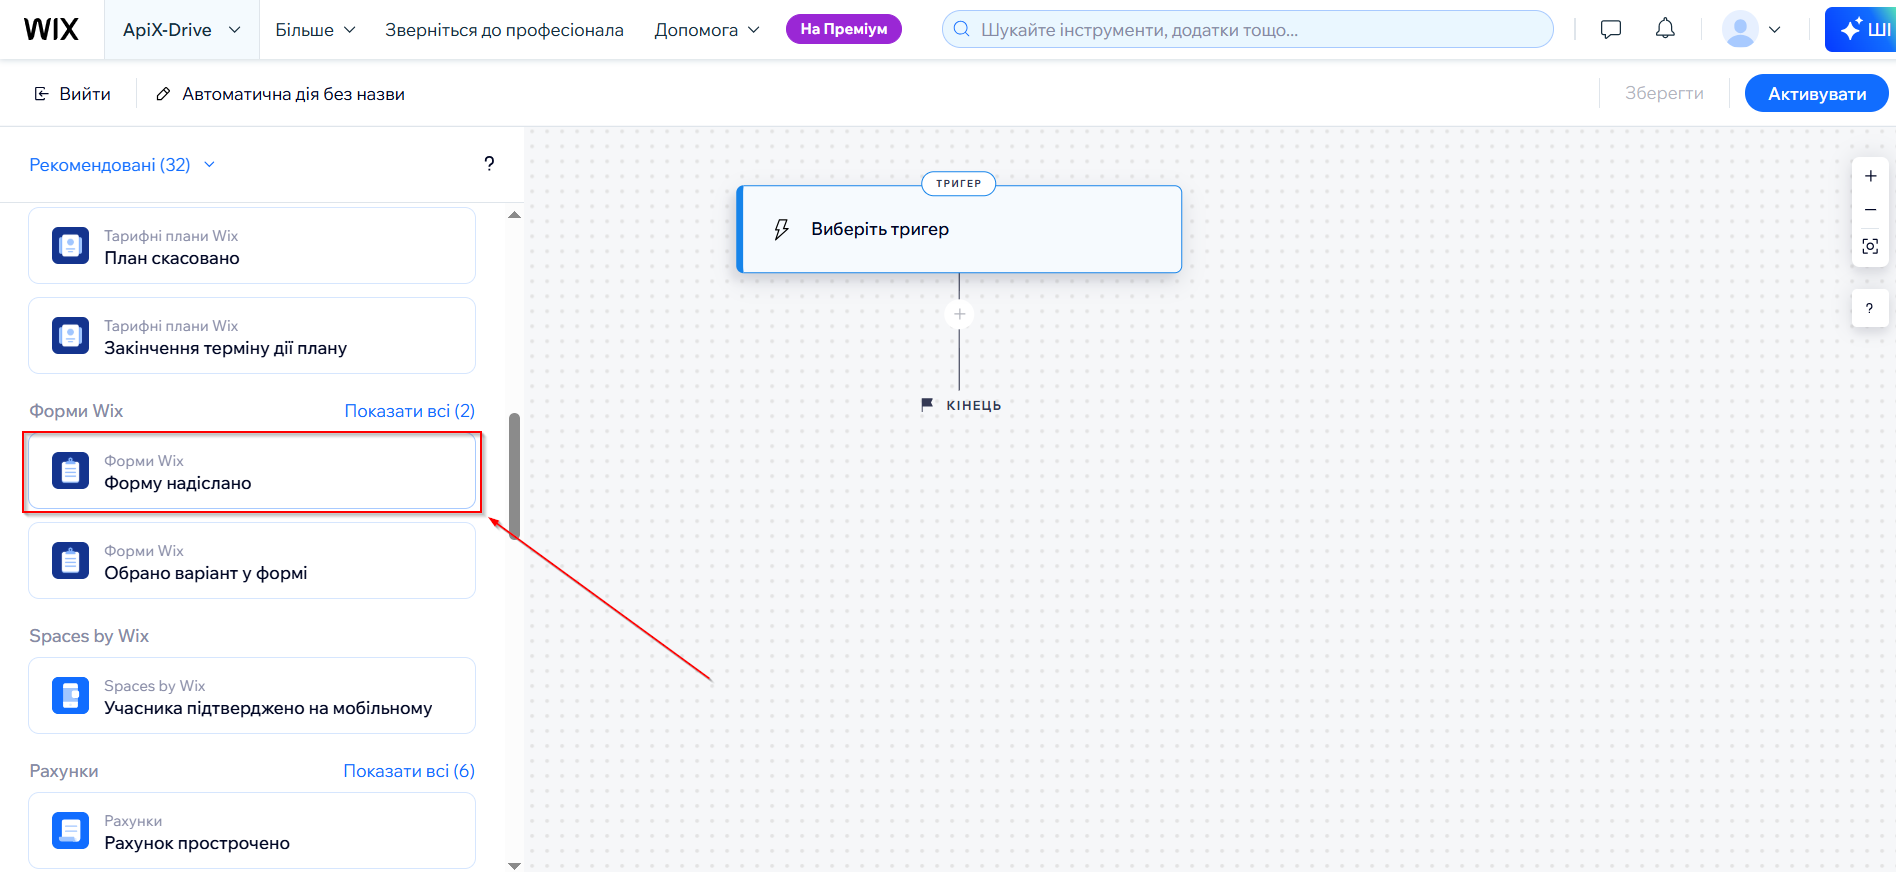Click the На Преміум upgrade button
1896x872 pixels.
(x=844, y=29)
